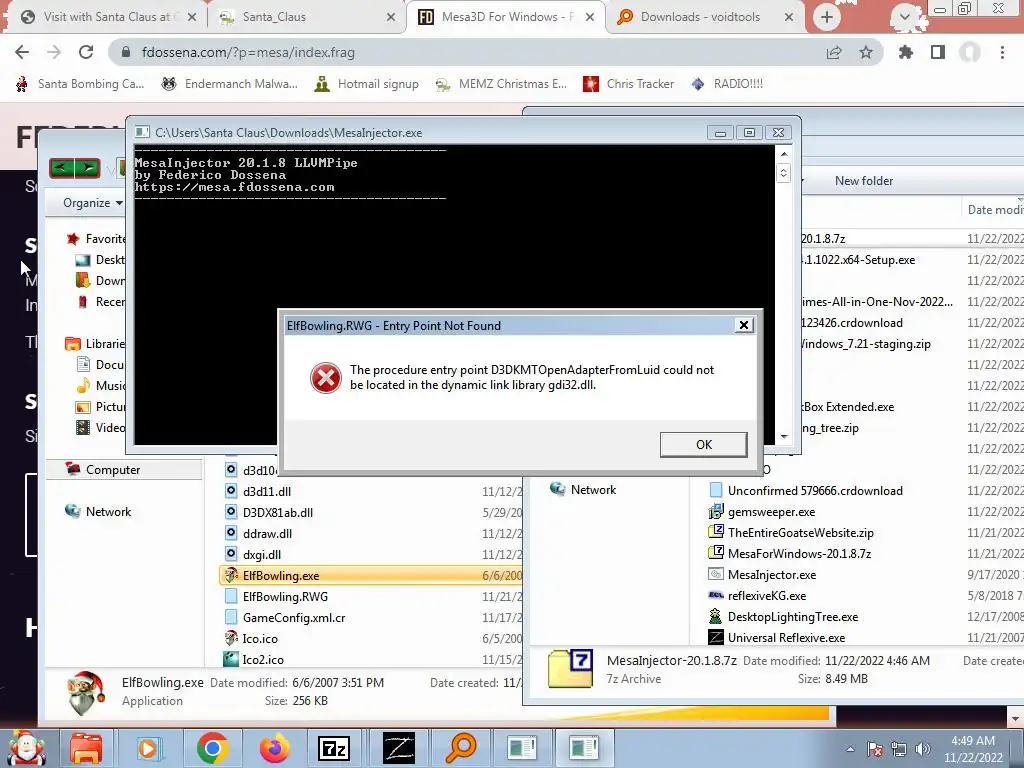Select the gemsweeper.exe file

coord(771,511)
